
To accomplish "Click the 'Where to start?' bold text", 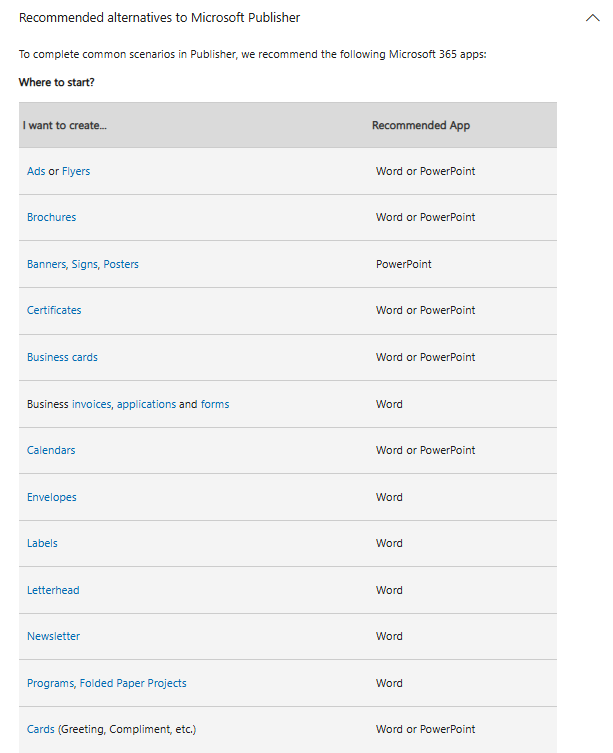I will coord(57,83).
